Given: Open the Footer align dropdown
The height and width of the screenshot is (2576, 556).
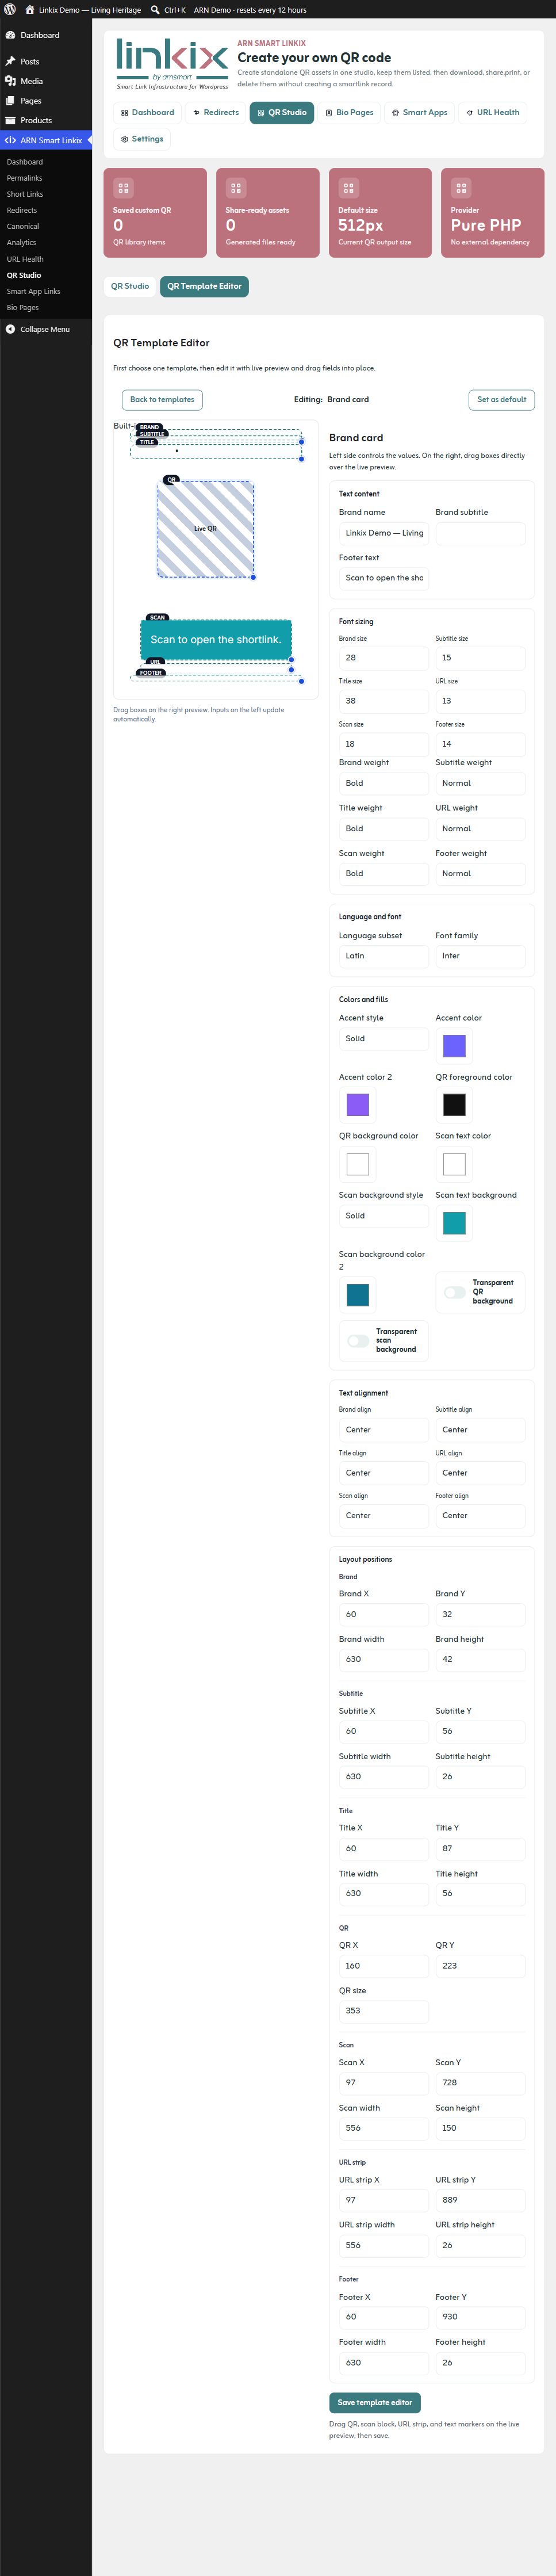Looking at the screenshot, I should (x=480, y=1515).
